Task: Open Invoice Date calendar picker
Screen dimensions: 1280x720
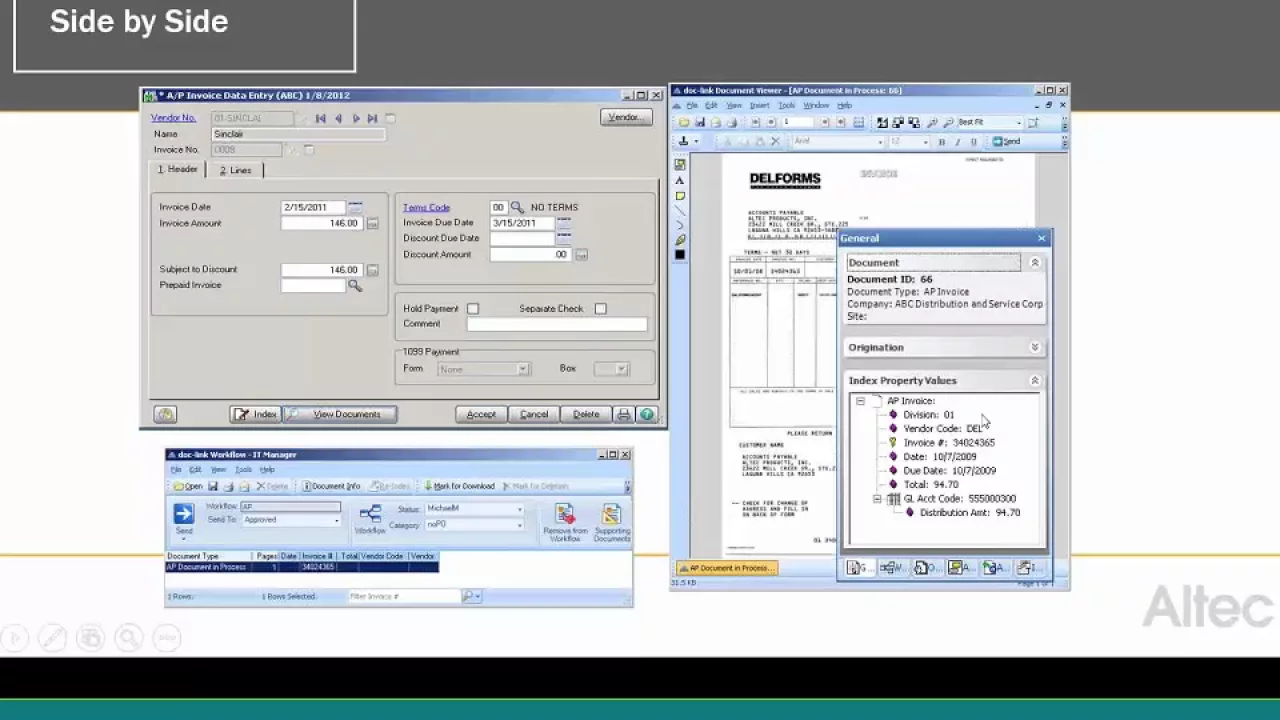Action: tap(355, 207)
